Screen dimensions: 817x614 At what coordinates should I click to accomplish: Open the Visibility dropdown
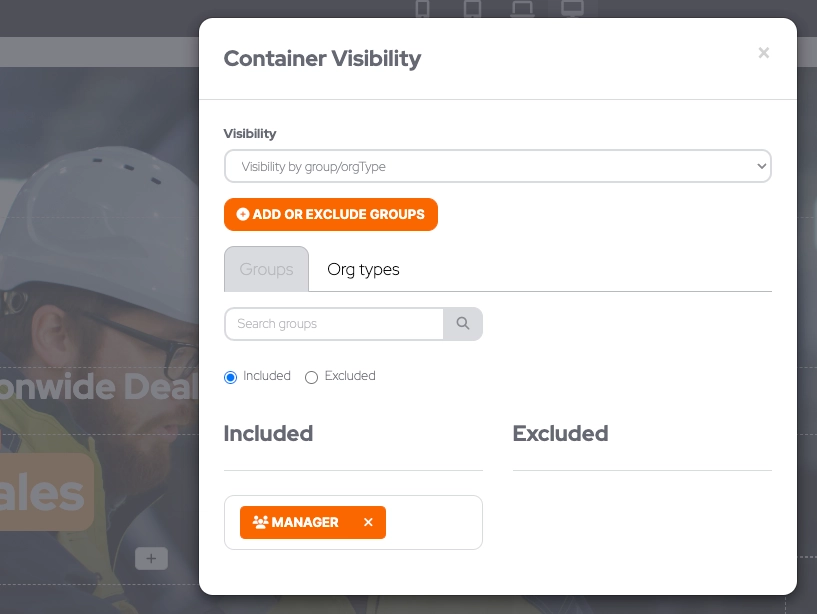pyautogui.click(x=497, y=167)
